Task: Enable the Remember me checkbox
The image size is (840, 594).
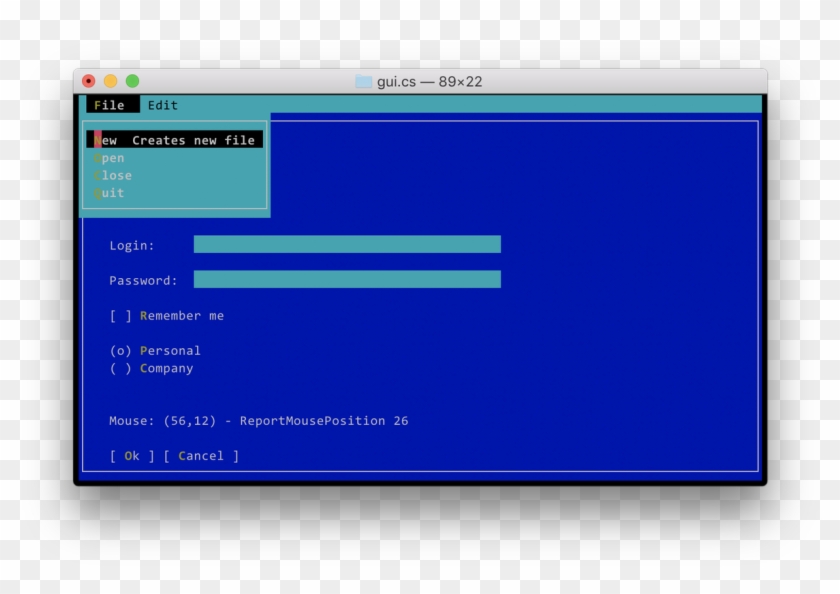Action: (121, 316)
